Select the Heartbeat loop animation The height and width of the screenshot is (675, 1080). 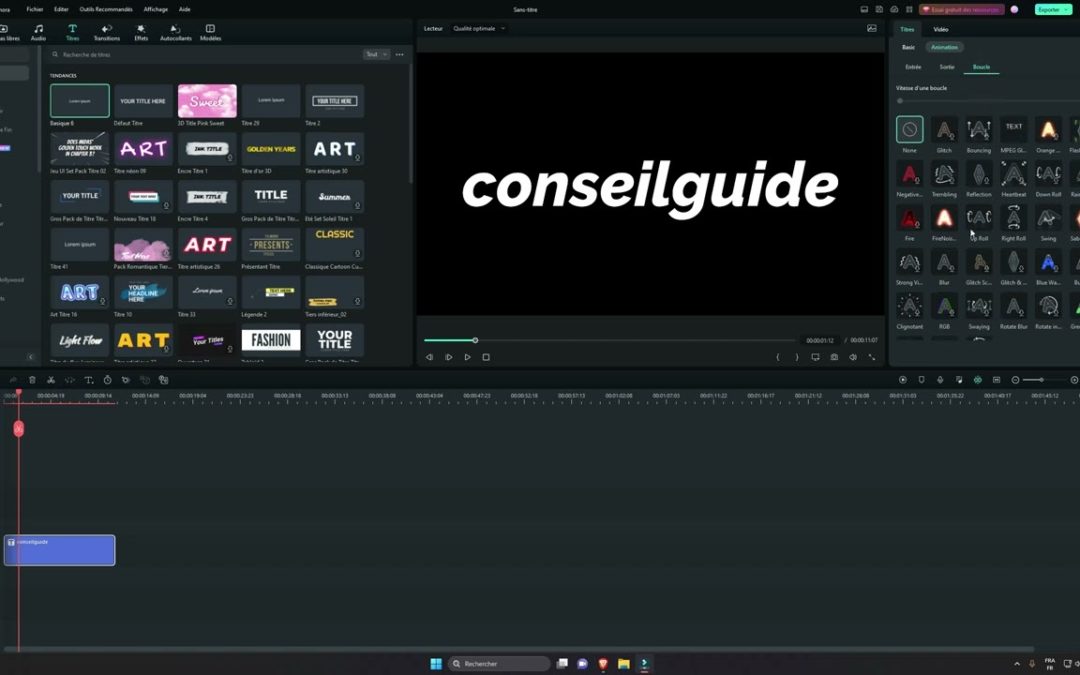tap(1013, 174)
